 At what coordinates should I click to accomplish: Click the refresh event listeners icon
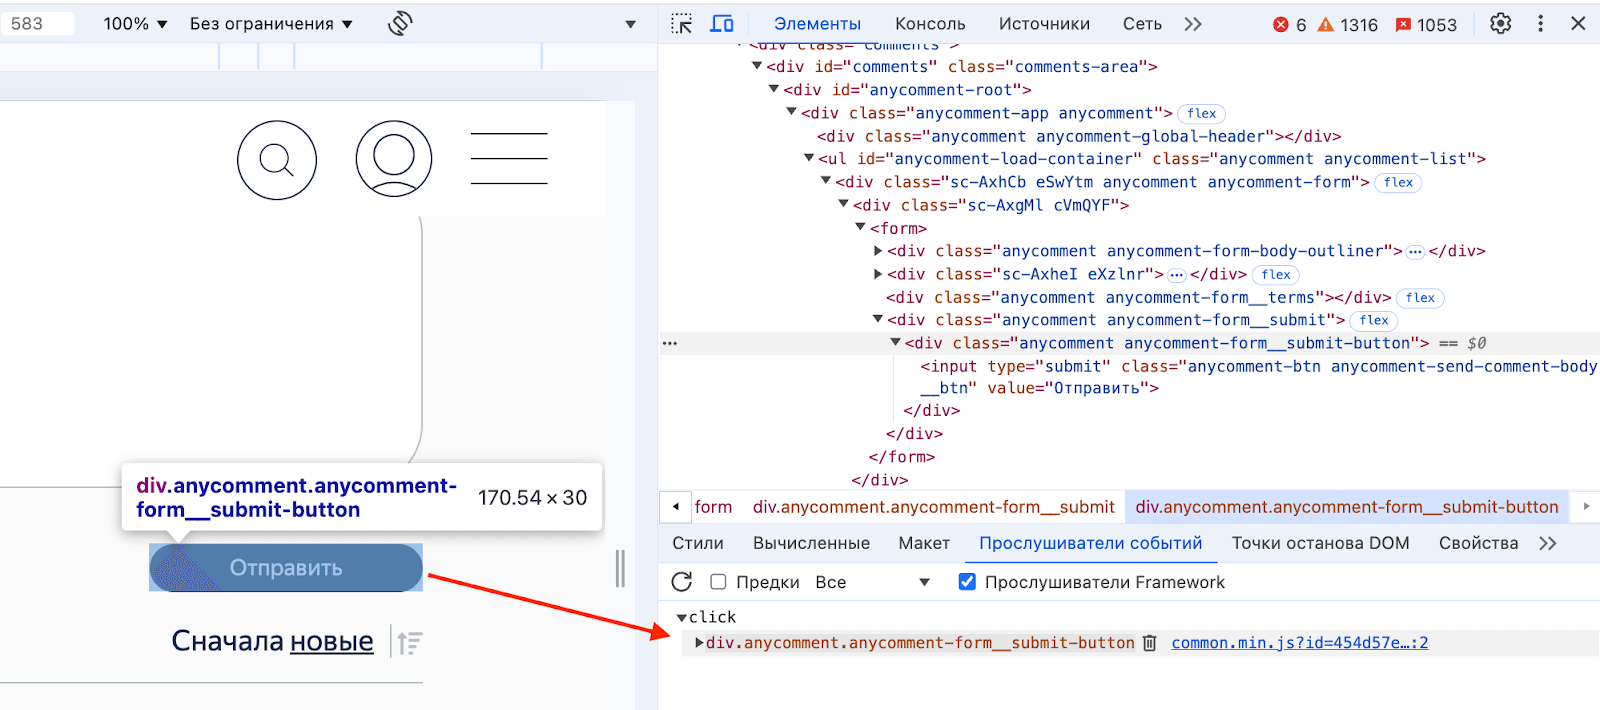(x=682, y=582)
